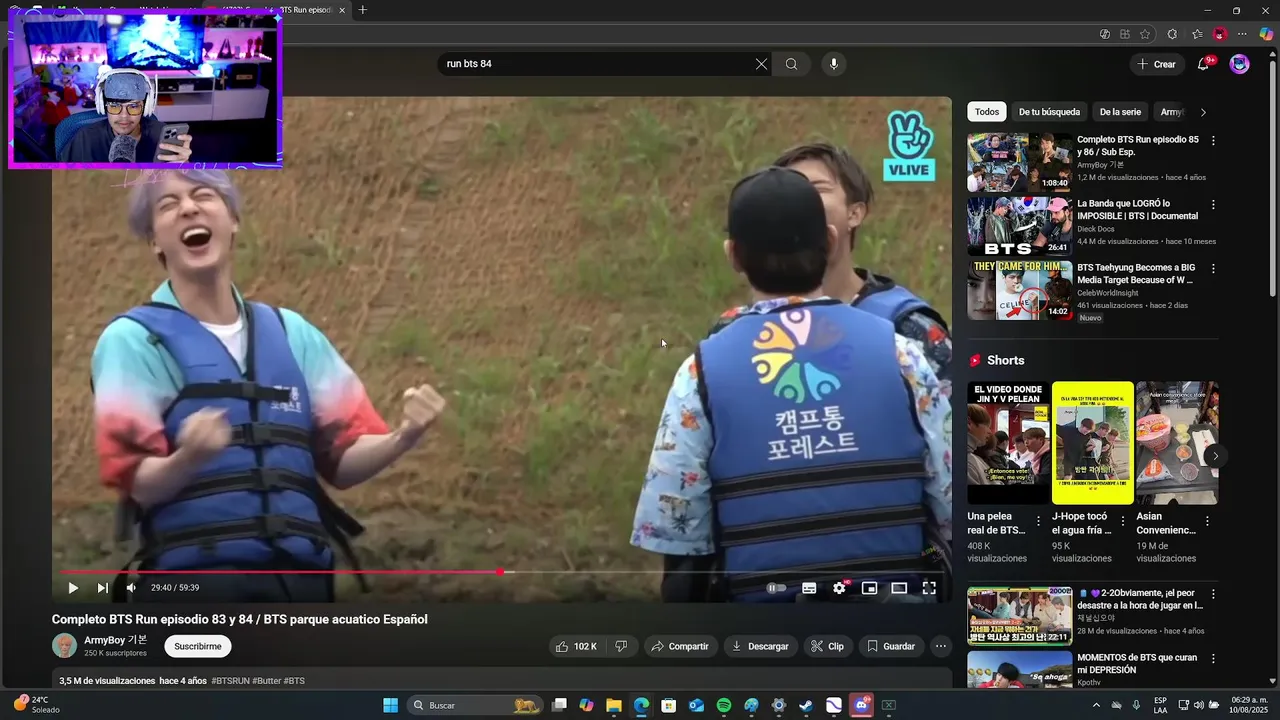The height and width of the screenshot is (720, 1280).
Task: Start voice search with microphone
Action: pyautogui.click(x=834, y=64)
